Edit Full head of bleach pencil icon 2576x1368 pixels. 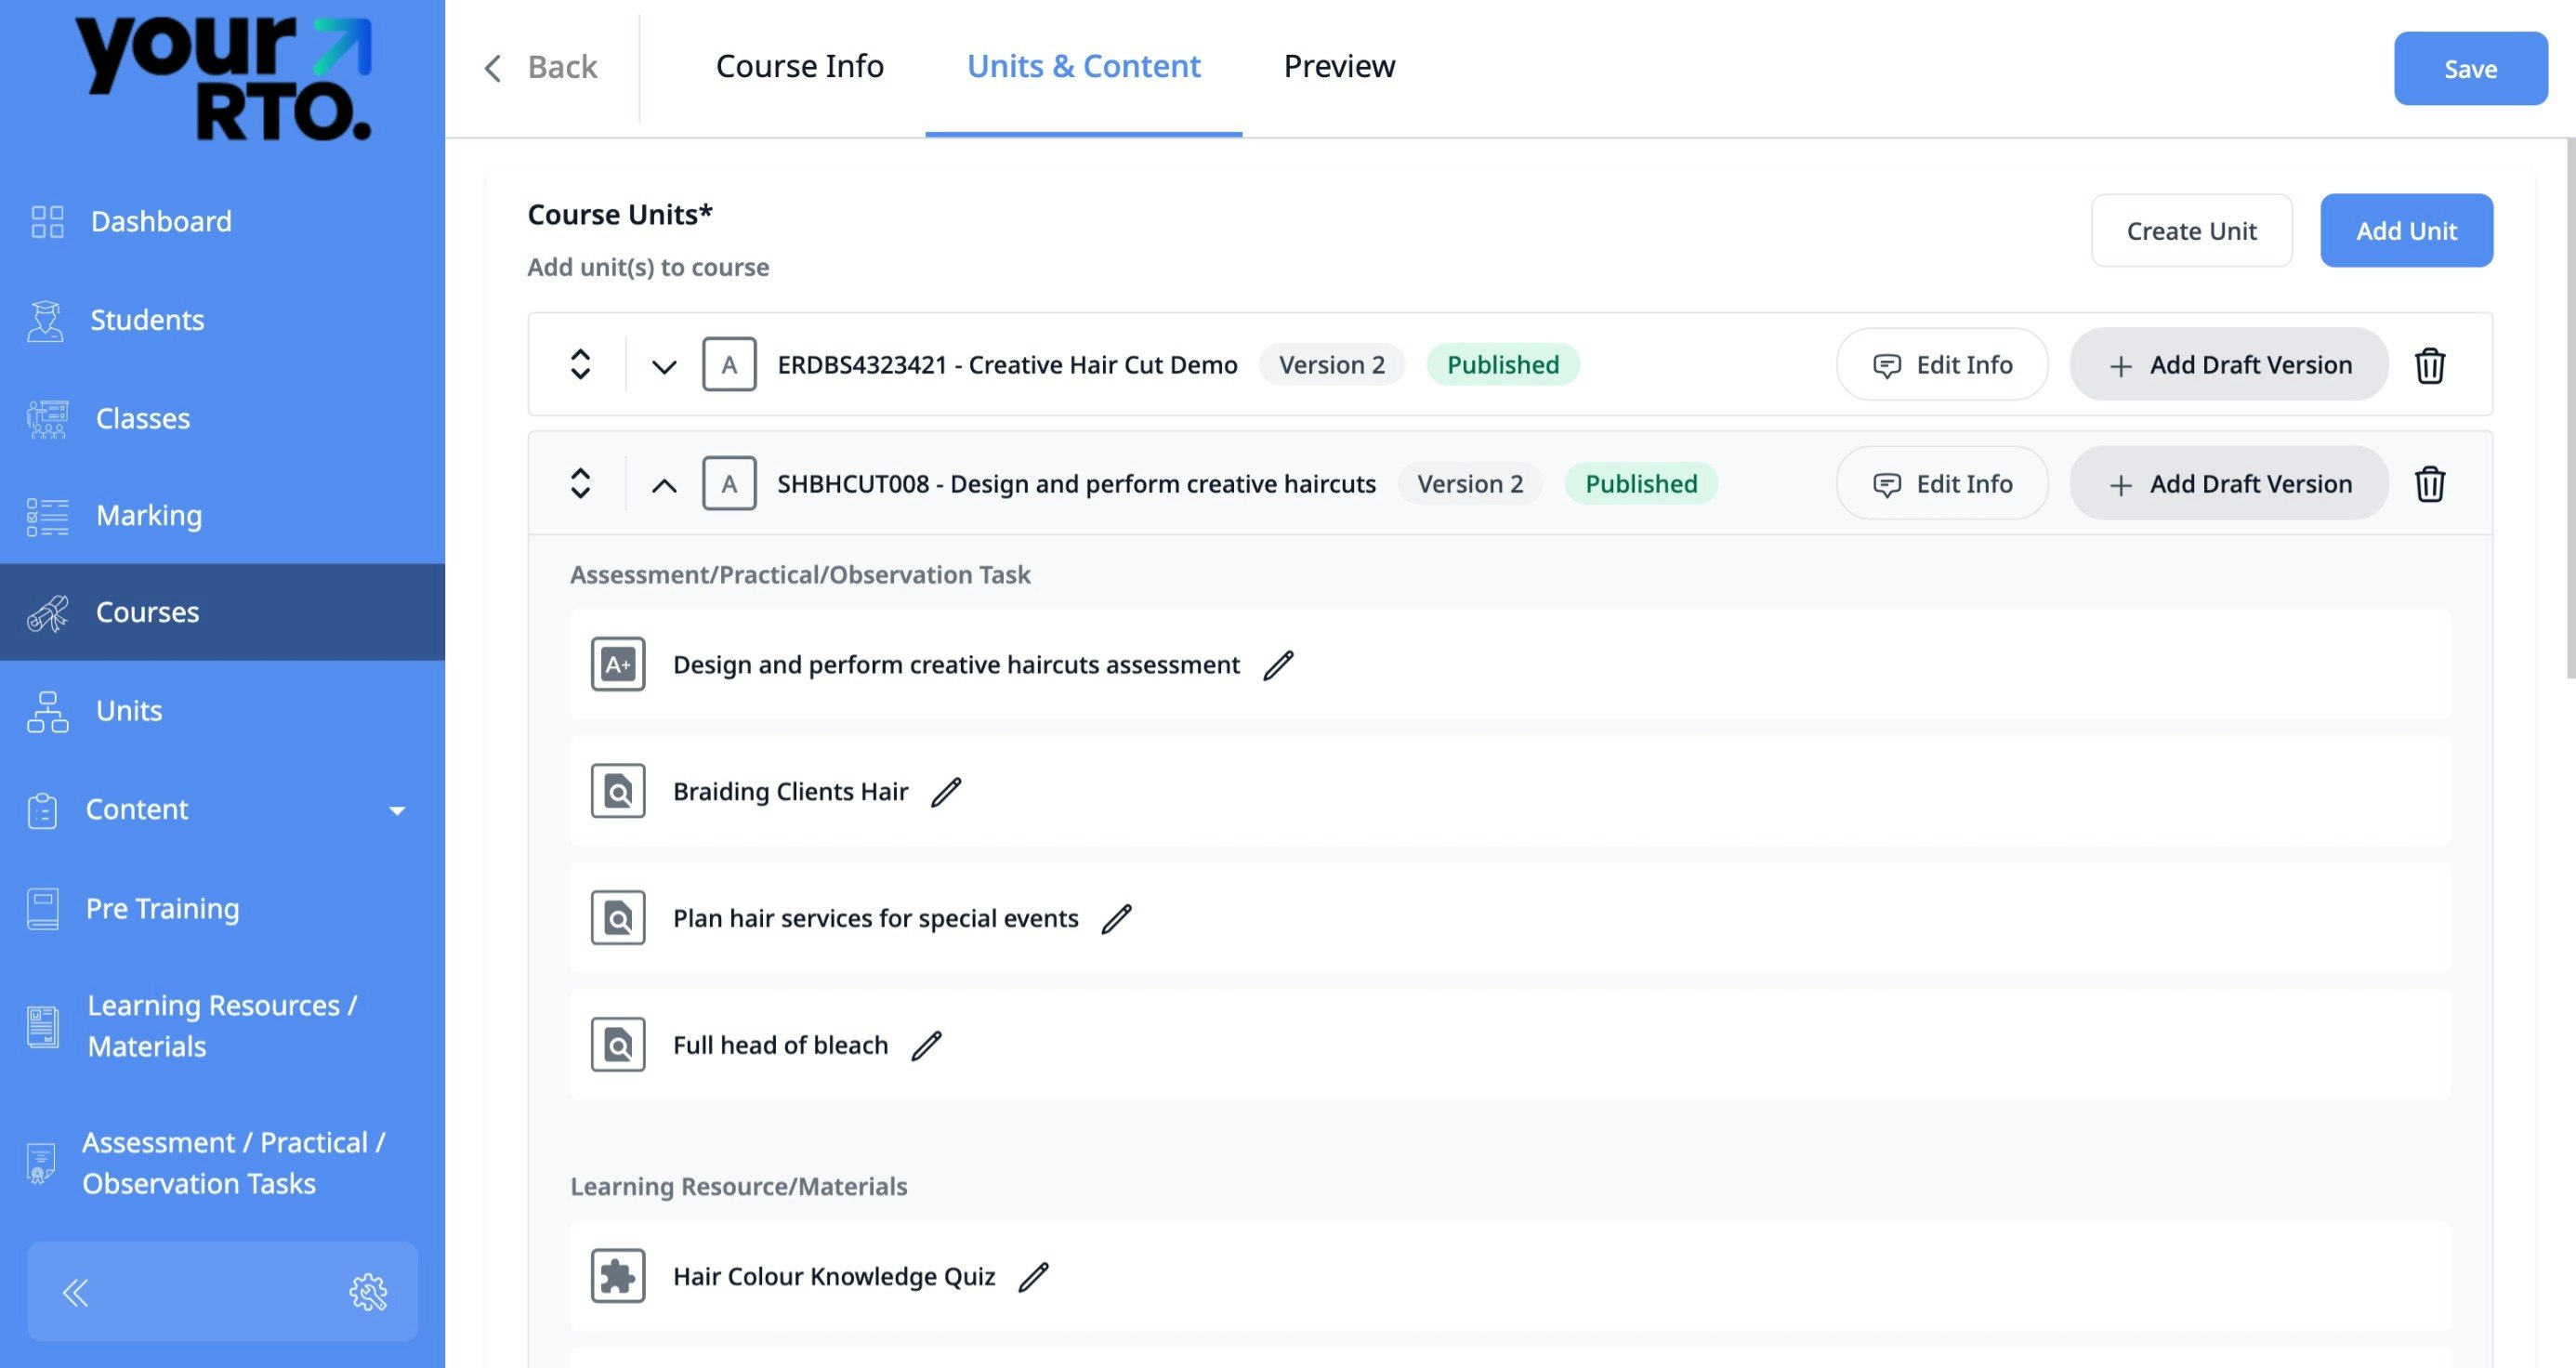[x=926, y=1046]
